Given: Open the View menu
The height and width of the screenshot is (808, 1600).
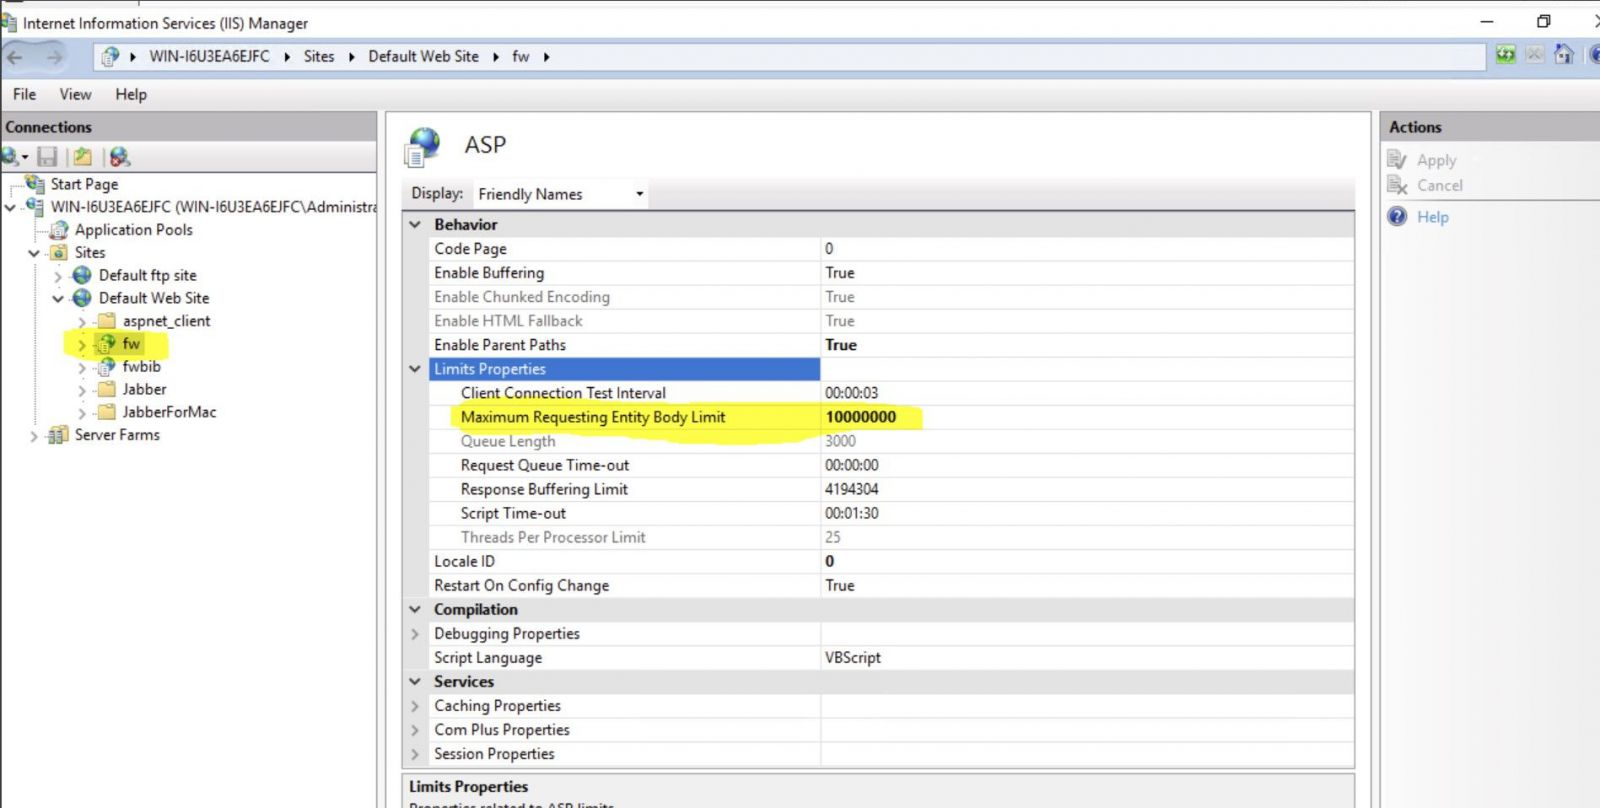Looking at the screenshot, I should coord(75,94).
